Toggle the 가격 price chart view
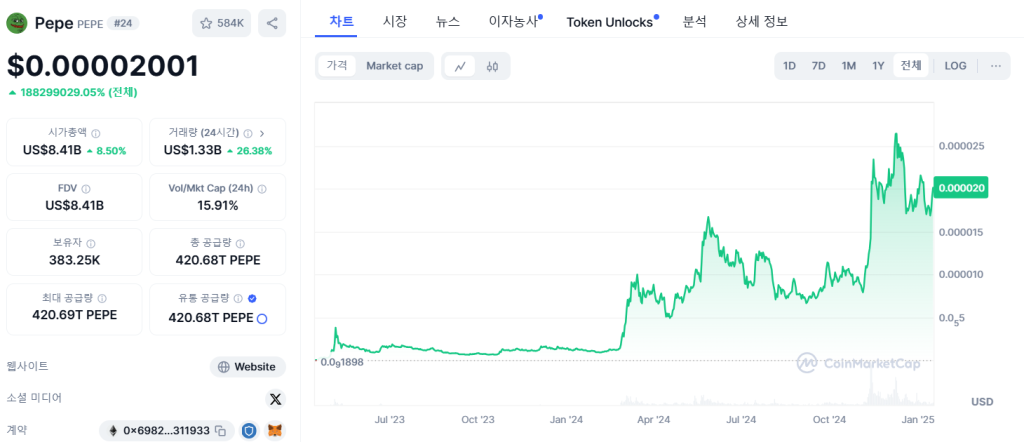Screen dimensions: 1024x442 pyautogui.click(x=337, y=66)
